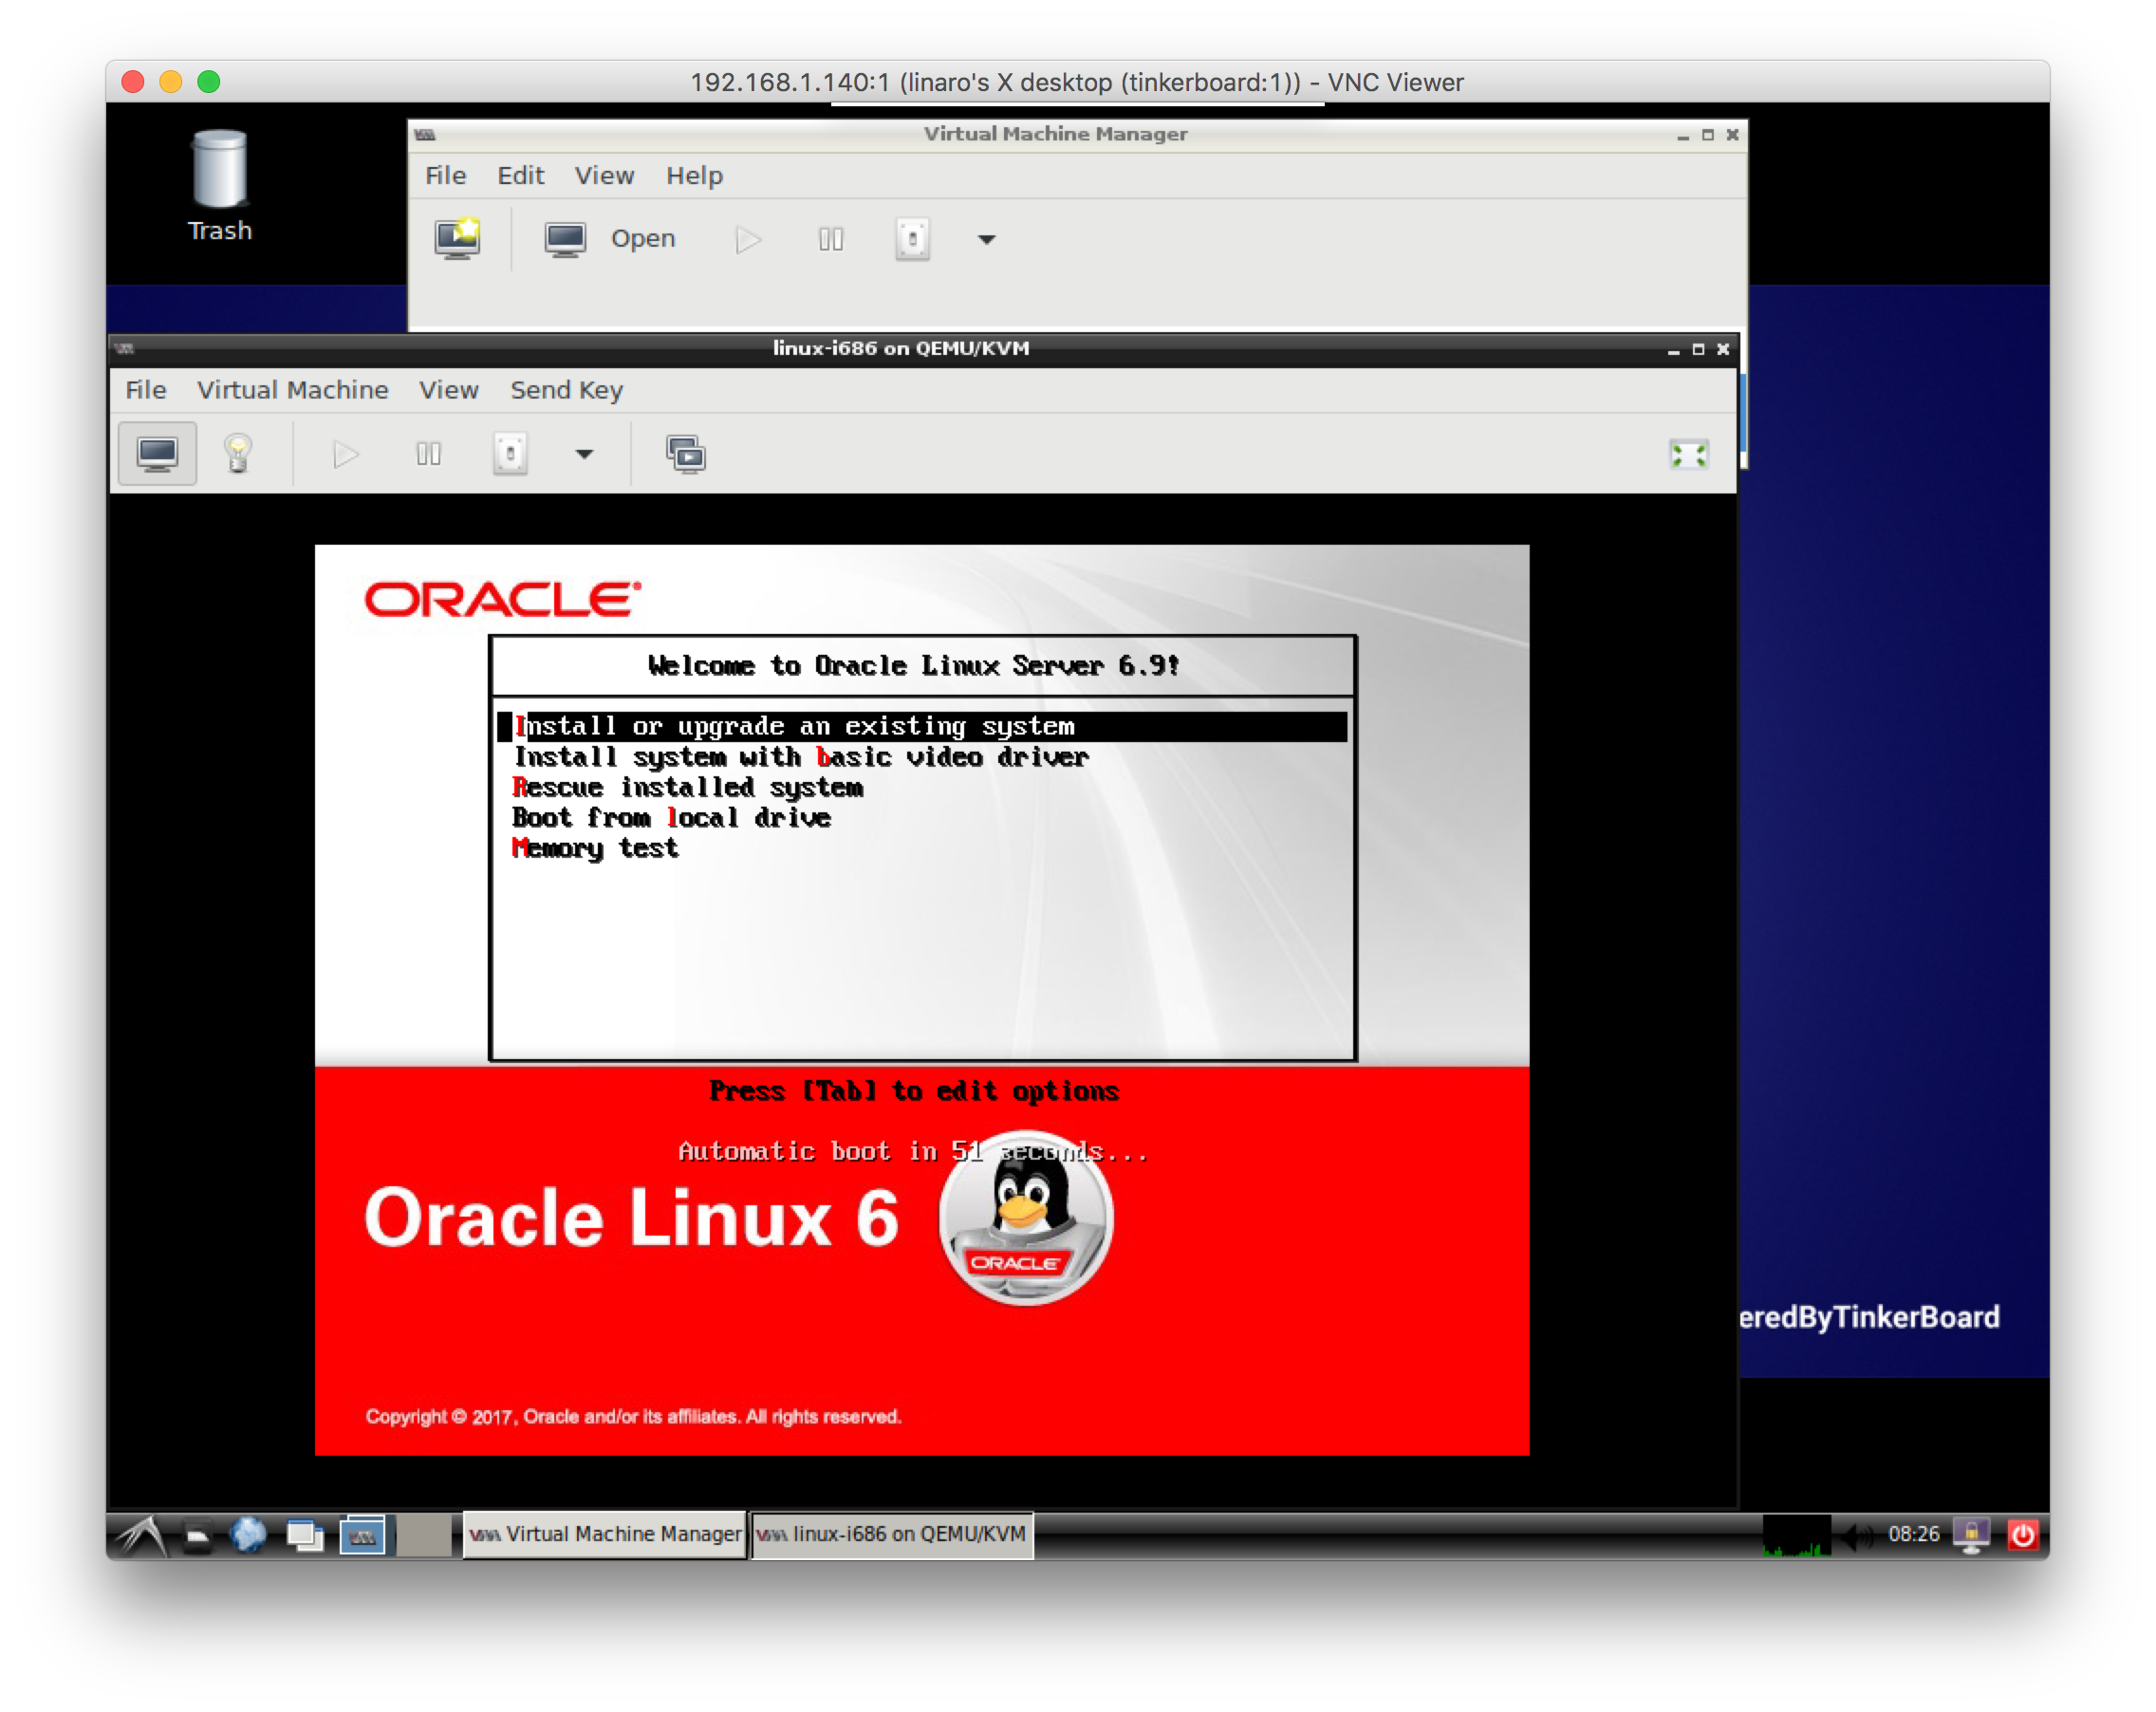Open the Virtual Machine menu
Viewport: 2156px width, 1712px height.
point(292,390)
